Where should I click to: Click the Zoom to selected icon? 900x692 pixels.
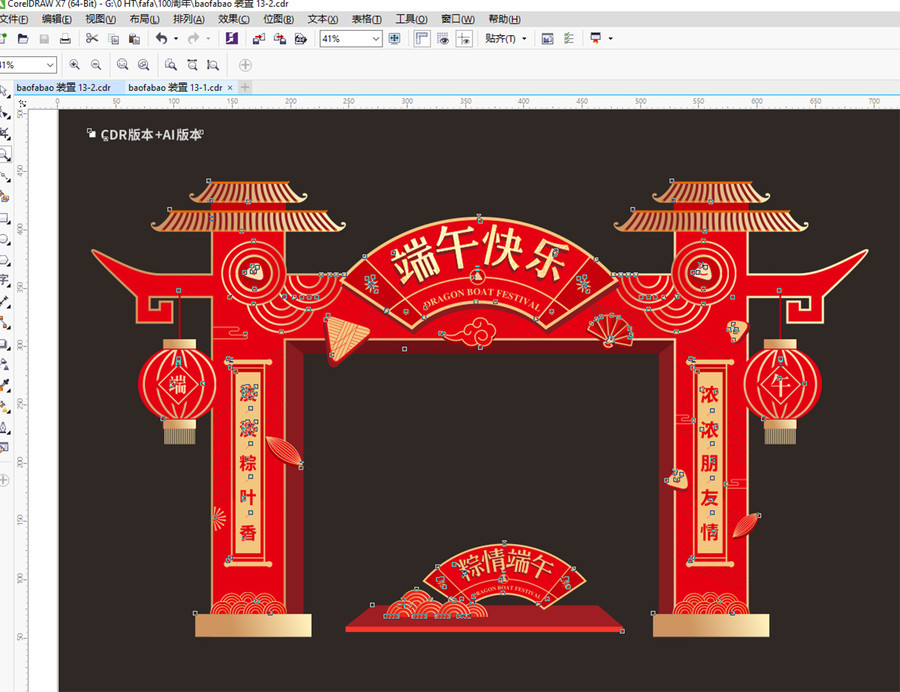coord(122,65)
